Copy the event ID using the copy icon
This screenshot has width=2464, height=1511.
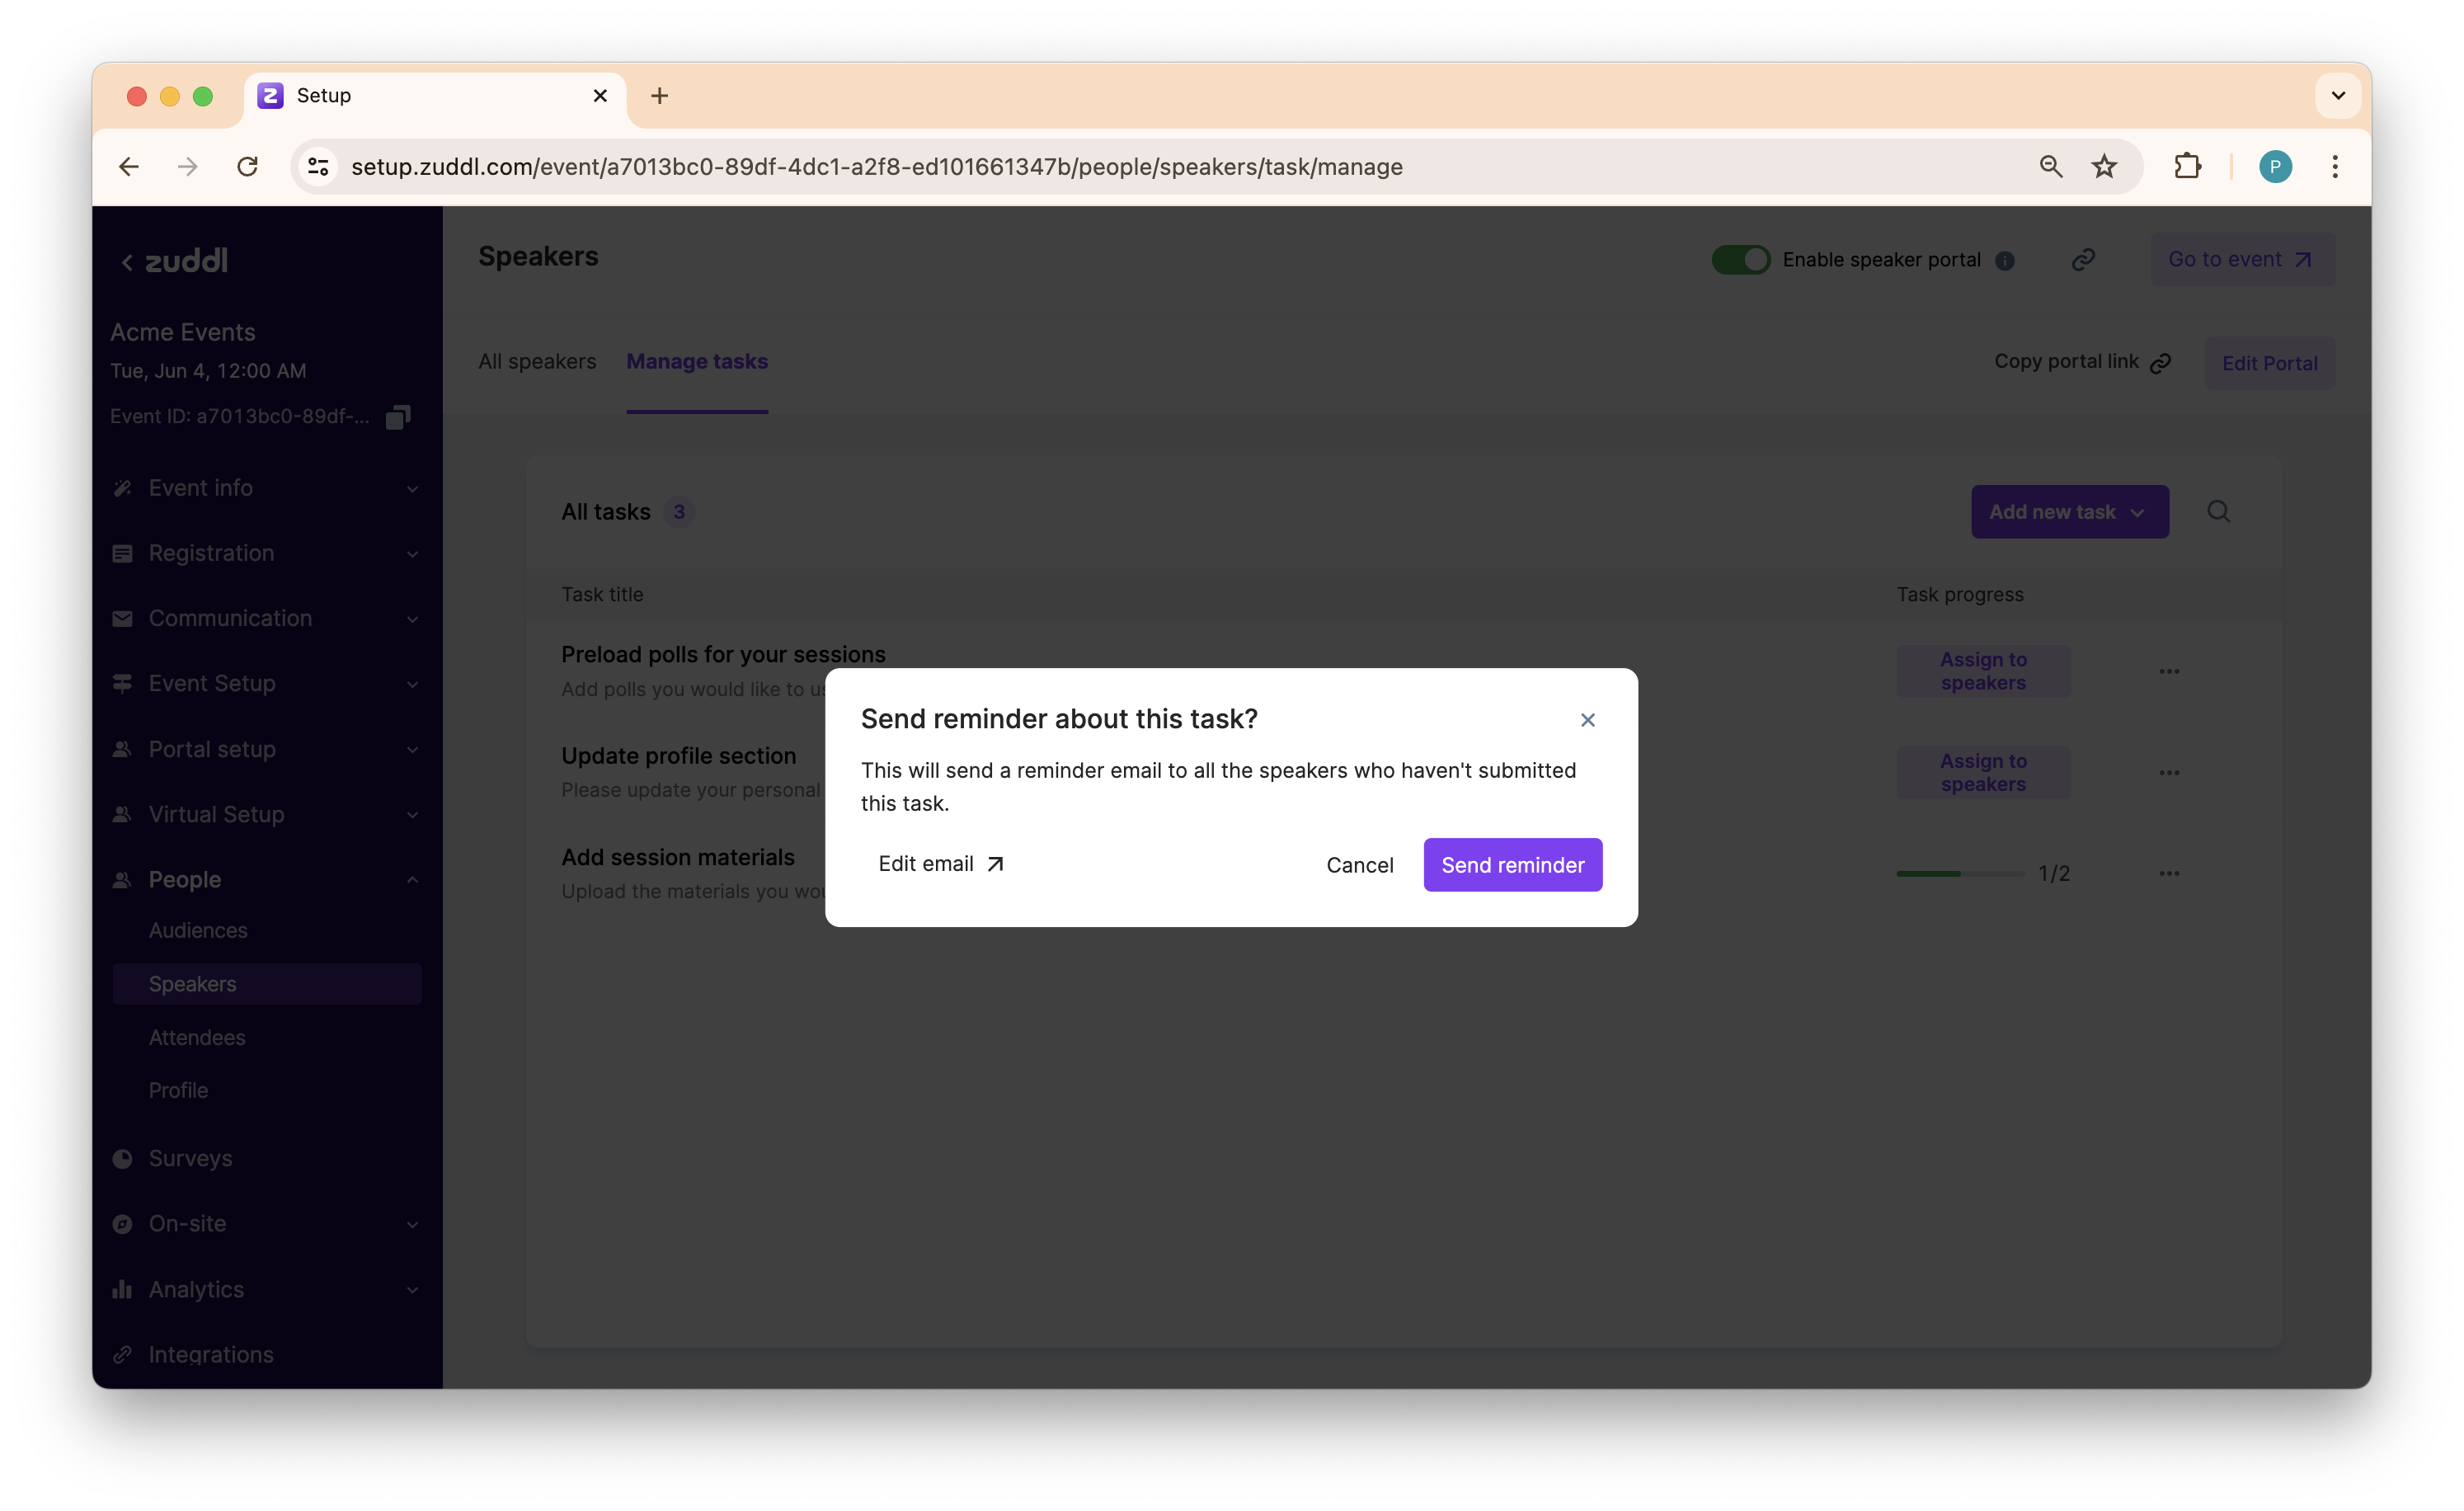(398, 417)
